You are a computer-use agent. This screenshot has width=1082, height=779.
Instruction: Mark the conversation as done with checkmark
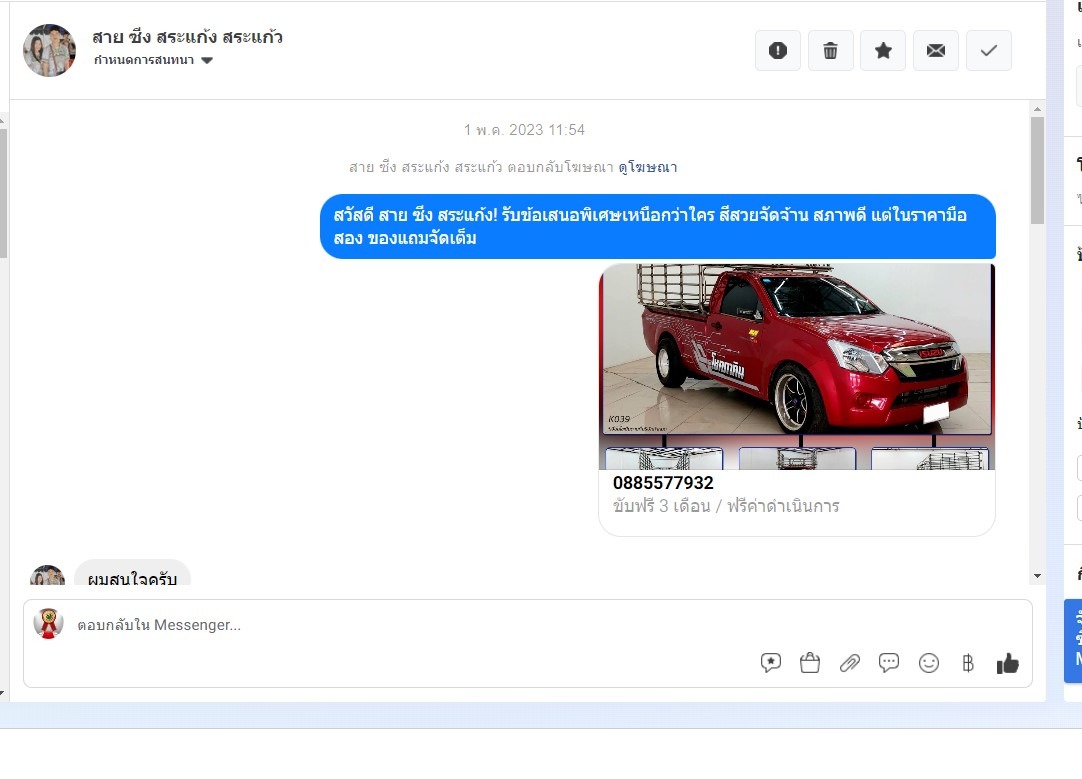pos(988,51)
